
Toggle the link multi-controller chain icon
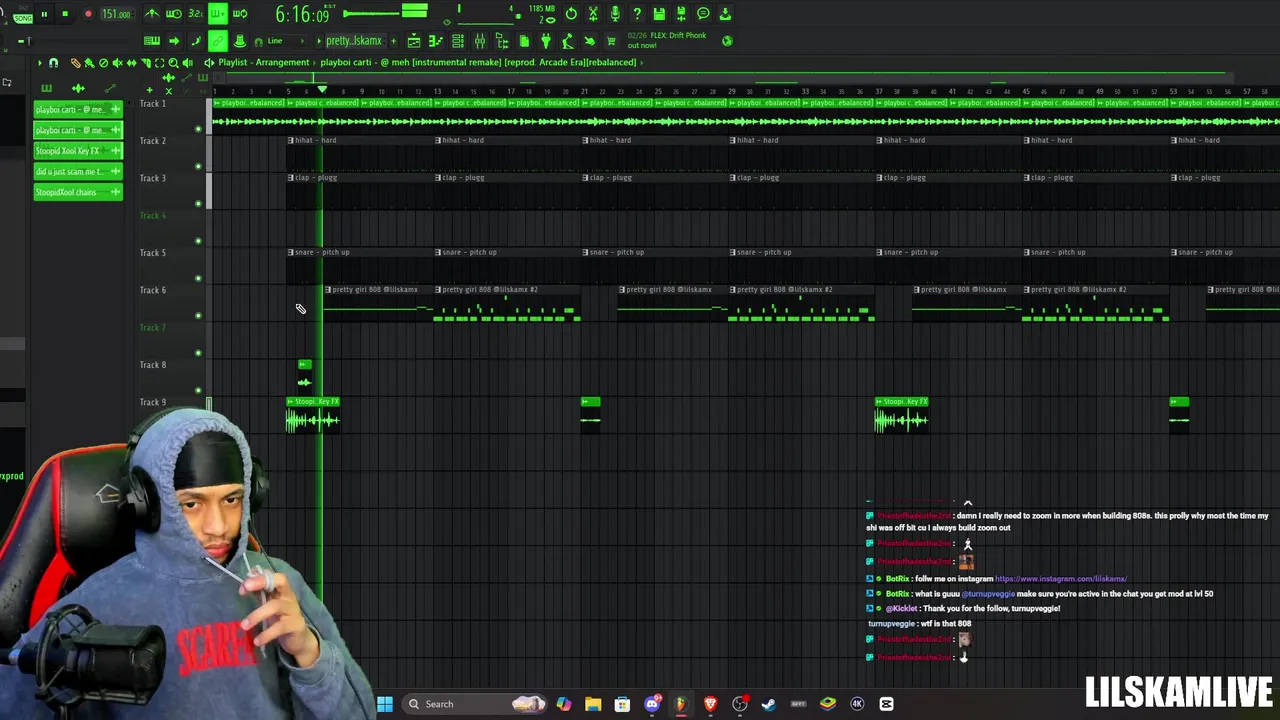coord(217,41)
